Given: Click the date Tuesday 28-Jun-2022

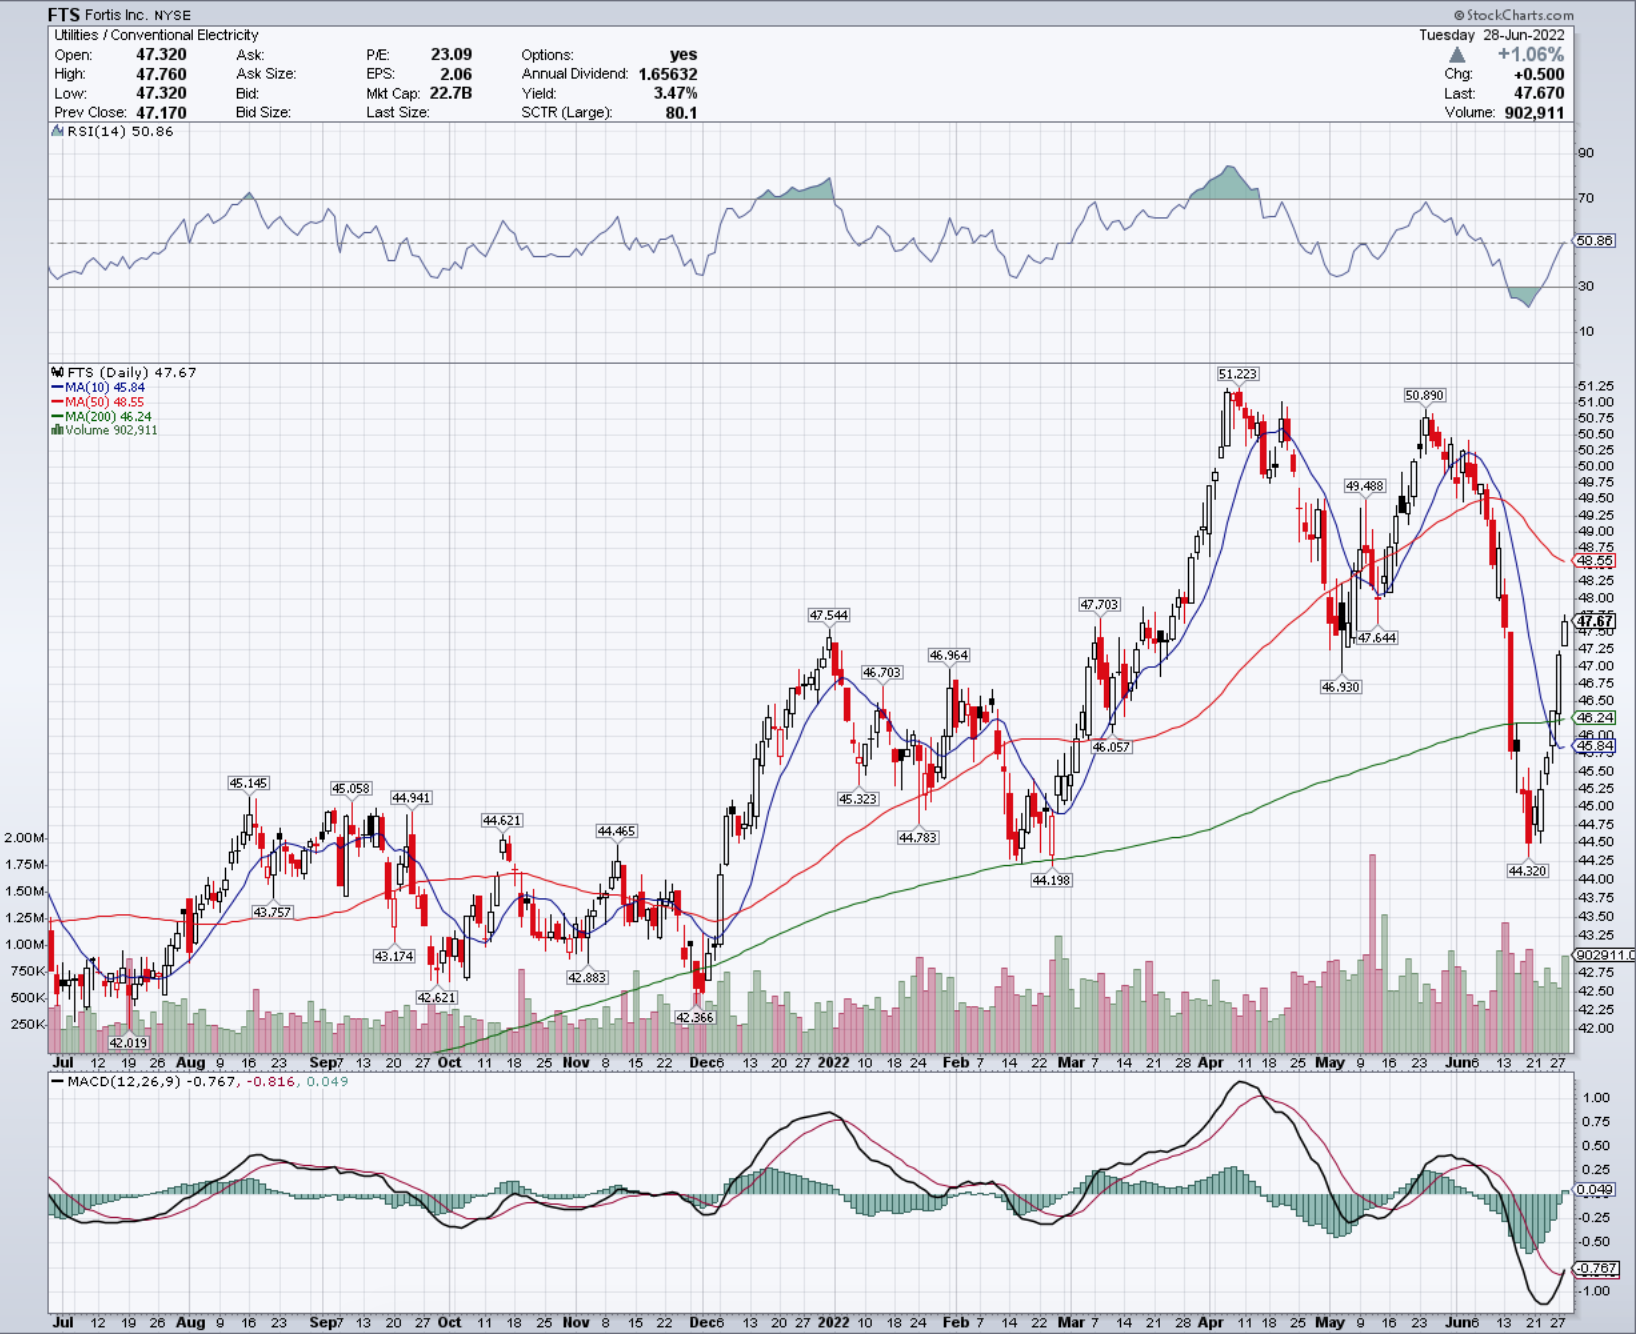Looking at the screenshot, I should tap(1491, 35).
